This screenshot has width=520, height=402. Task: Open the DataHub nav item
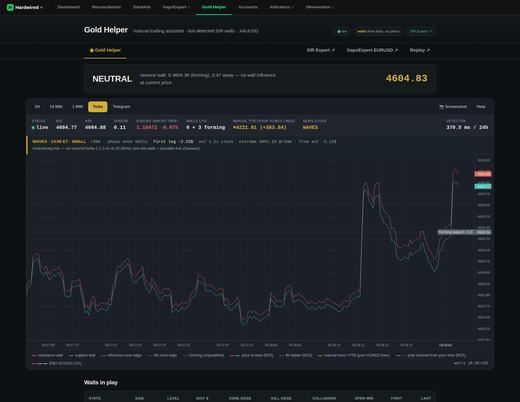pos(142,7)
